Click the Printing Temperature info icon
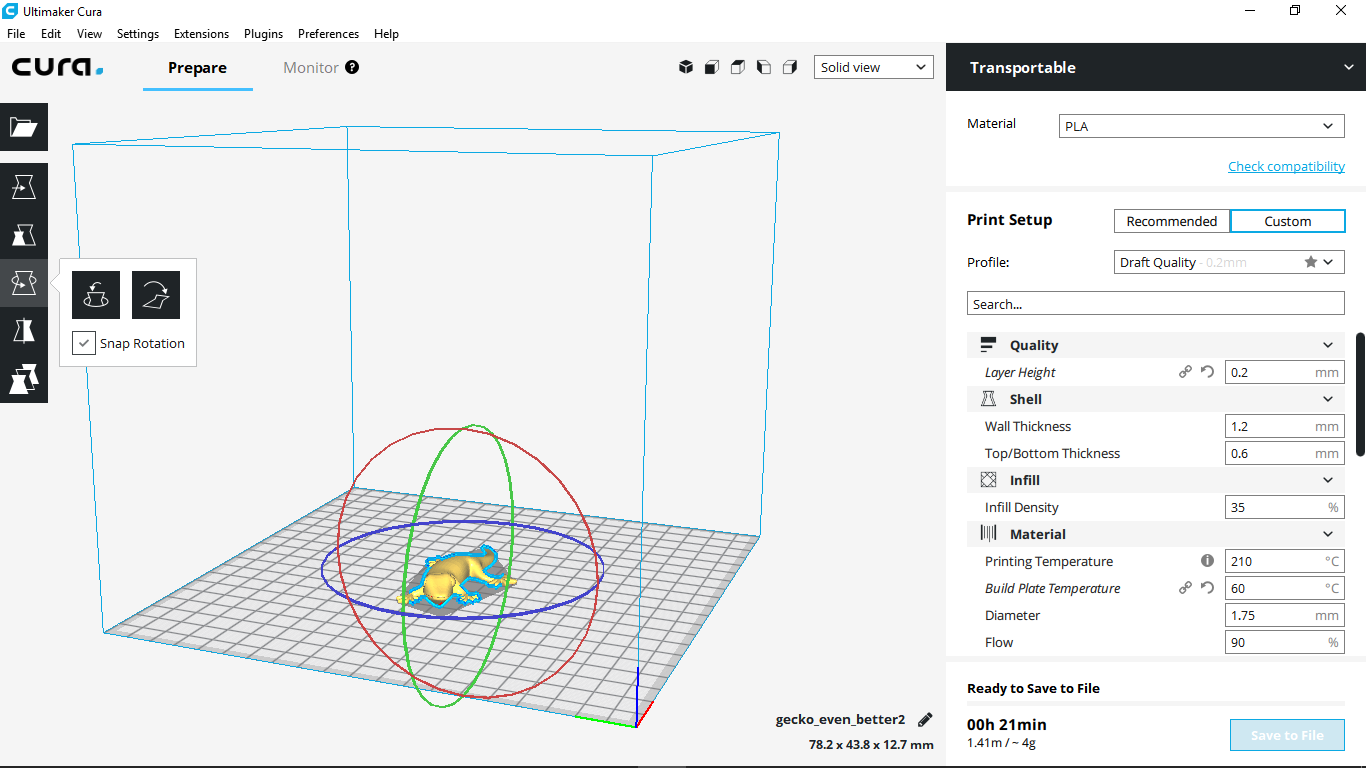 pos(1207,561)
